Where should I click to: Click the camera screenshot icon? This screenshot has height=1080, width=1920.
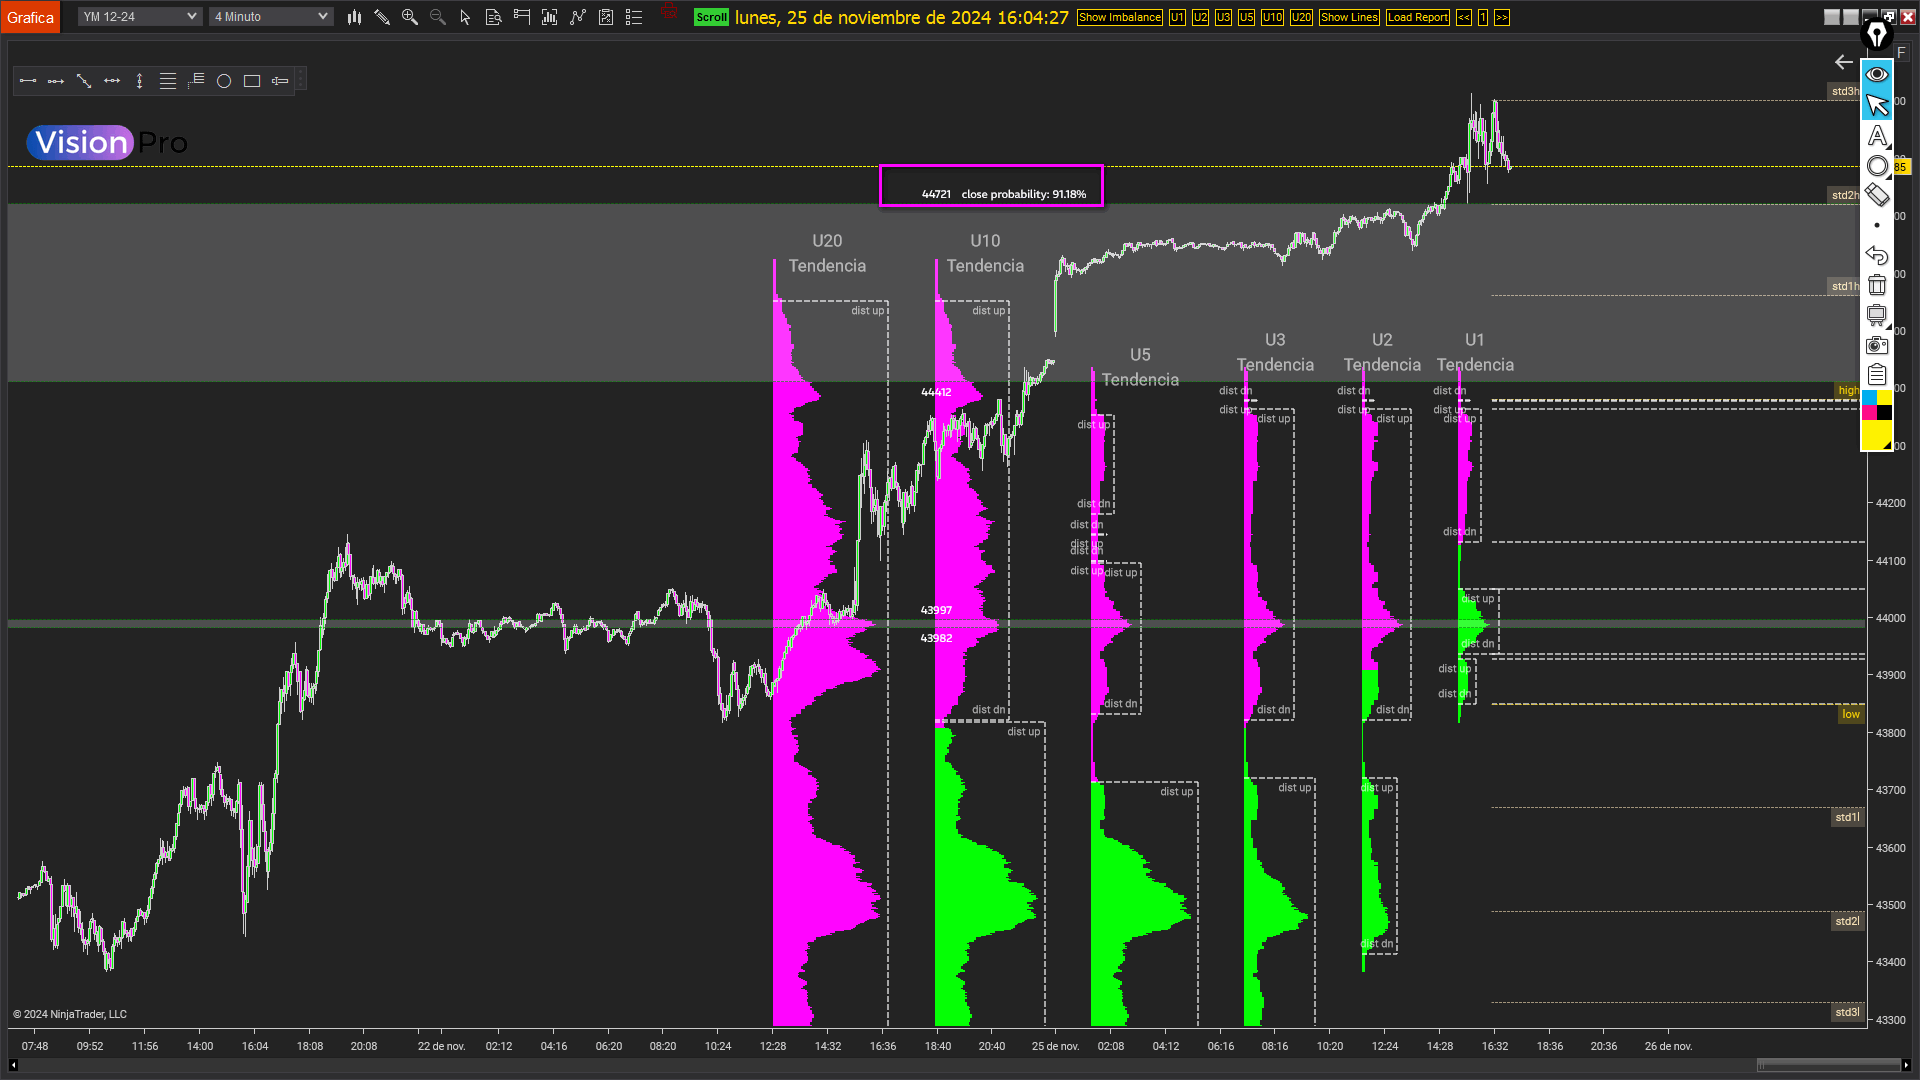(1877, 345)
